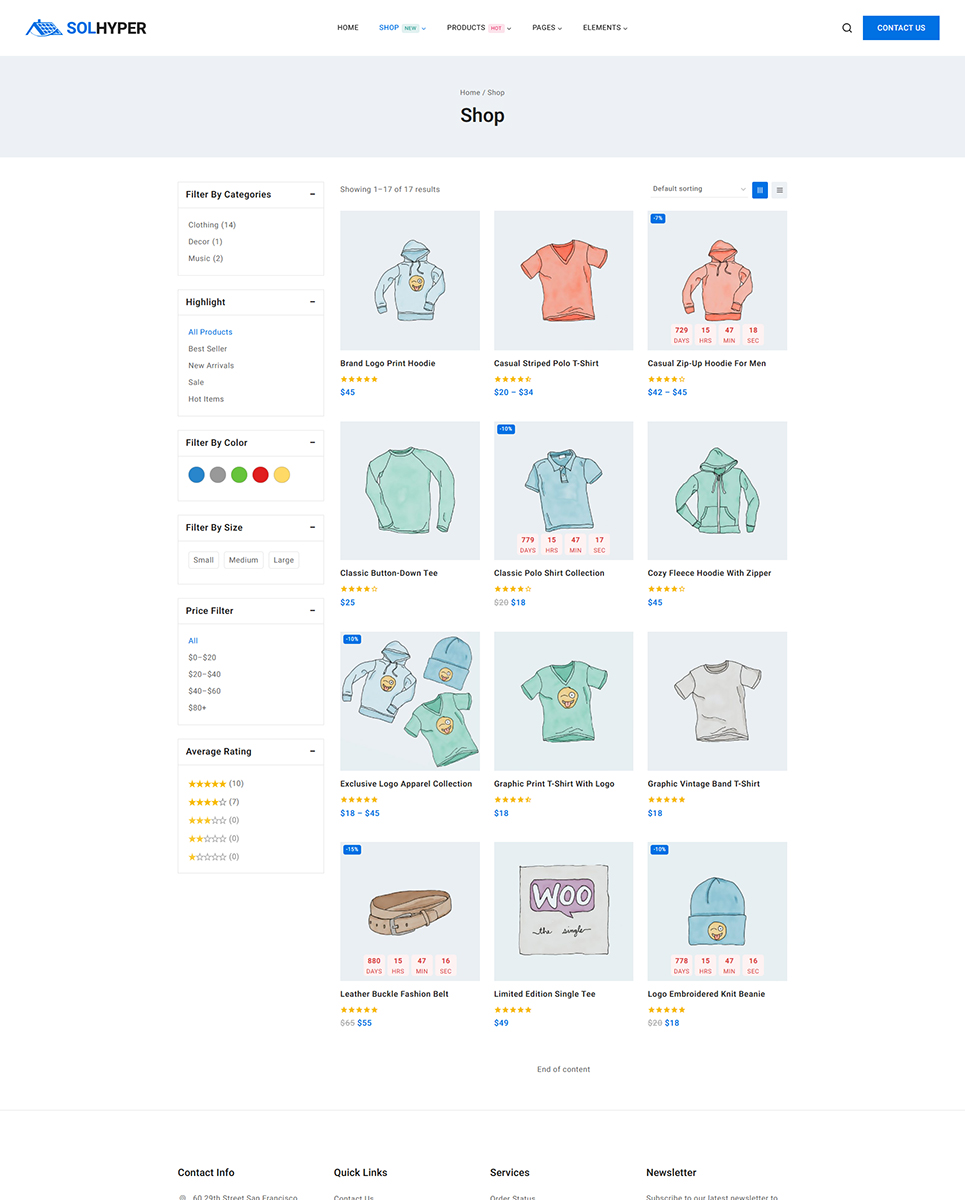Click the Contact Us button
965x1200 pixels.
[x=901, y=28]
